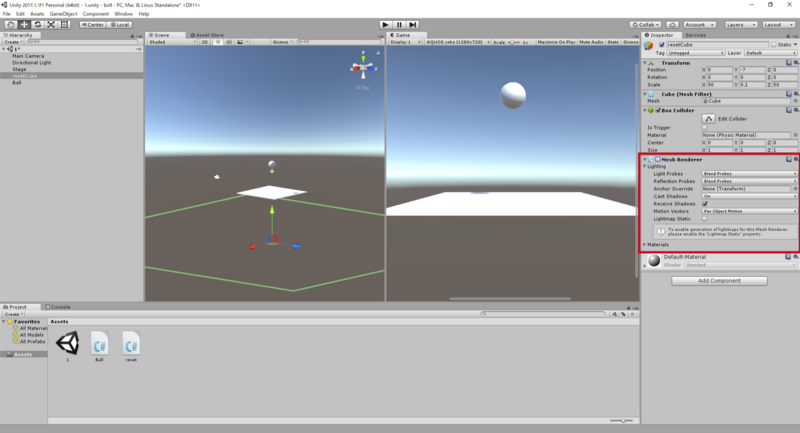Click Physic Material object picker circle

795,135
